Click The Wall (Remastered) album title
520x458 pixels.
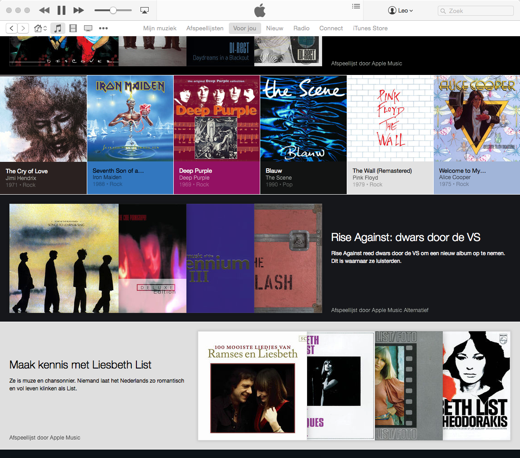[x=382, y=171]
